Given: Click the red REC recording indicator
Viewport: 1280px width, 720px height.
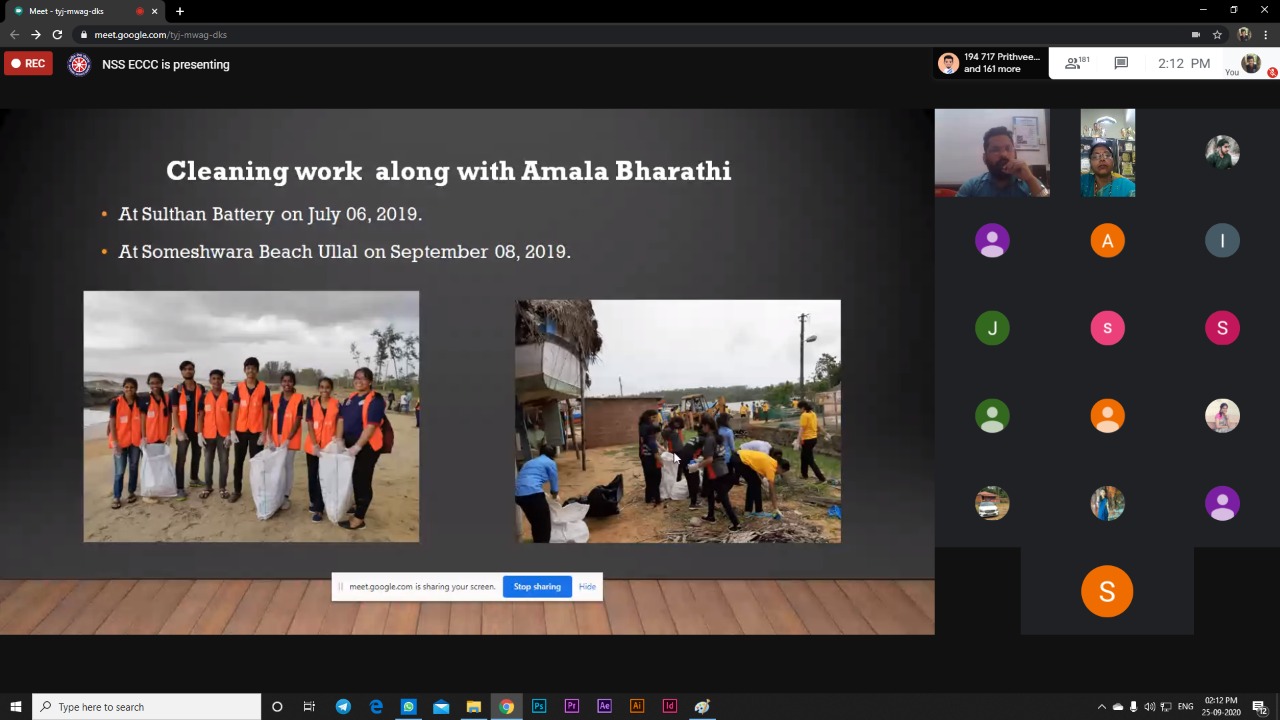Looking at the screenshot, I should (x=28, y=64).
